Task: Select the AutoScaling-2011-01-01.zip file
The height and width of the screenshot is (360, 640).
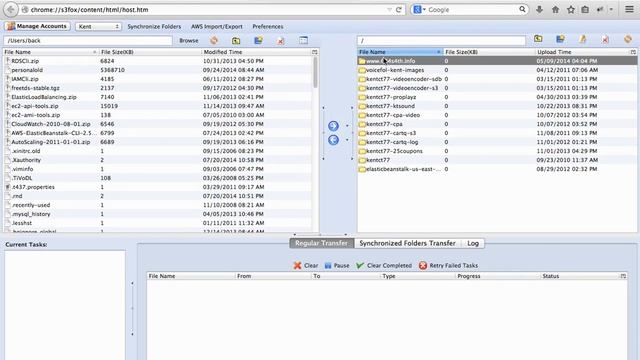Action: pyautogui.click(x=158, y=142)
